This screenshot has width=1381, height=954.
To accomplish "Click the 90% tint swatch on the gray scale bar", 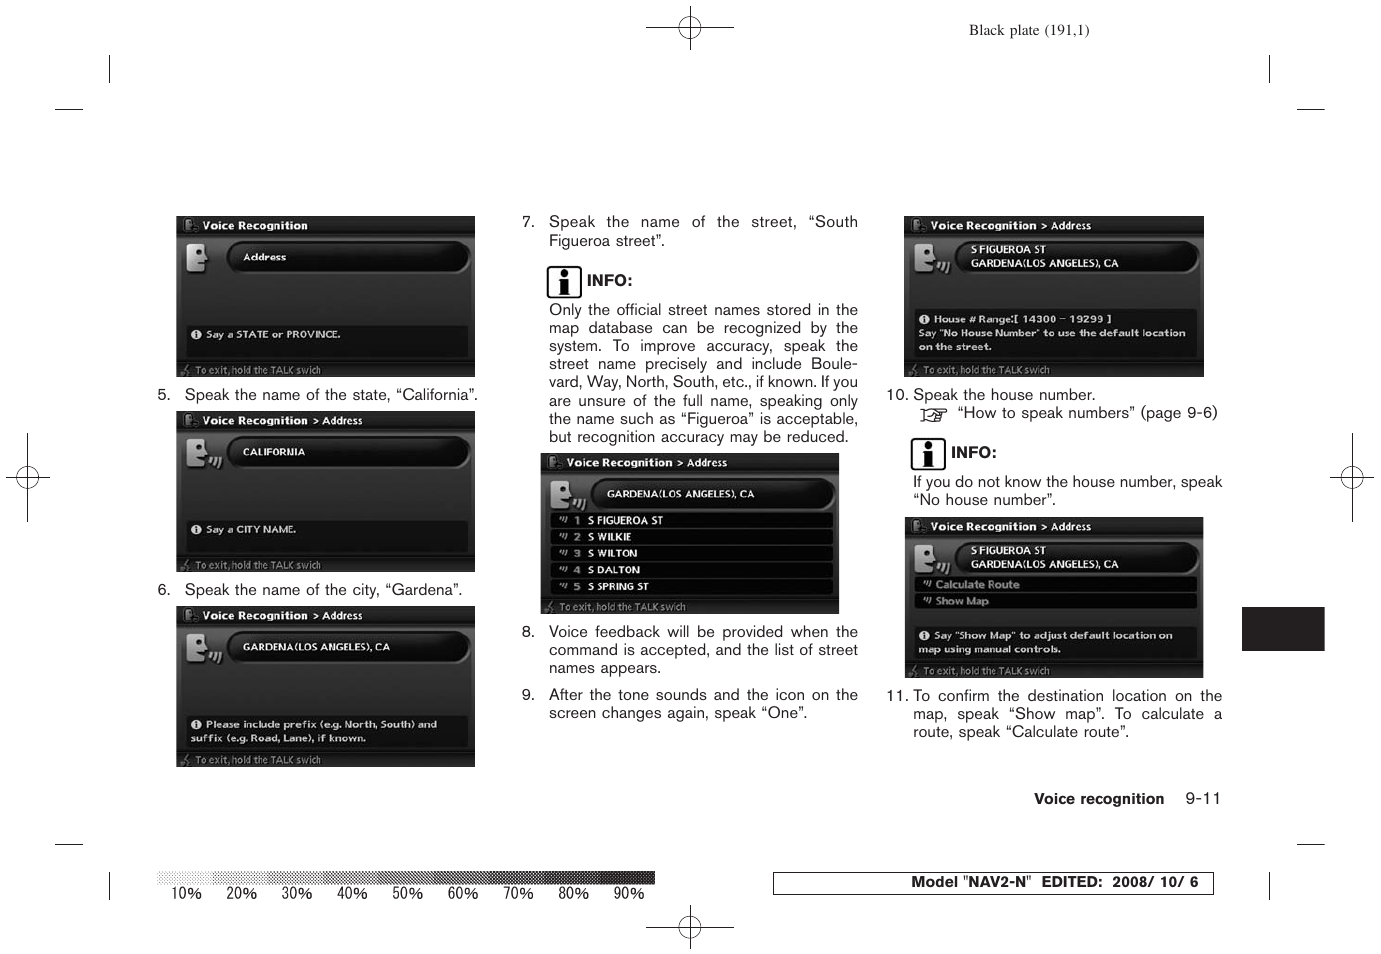I will 628,878.
